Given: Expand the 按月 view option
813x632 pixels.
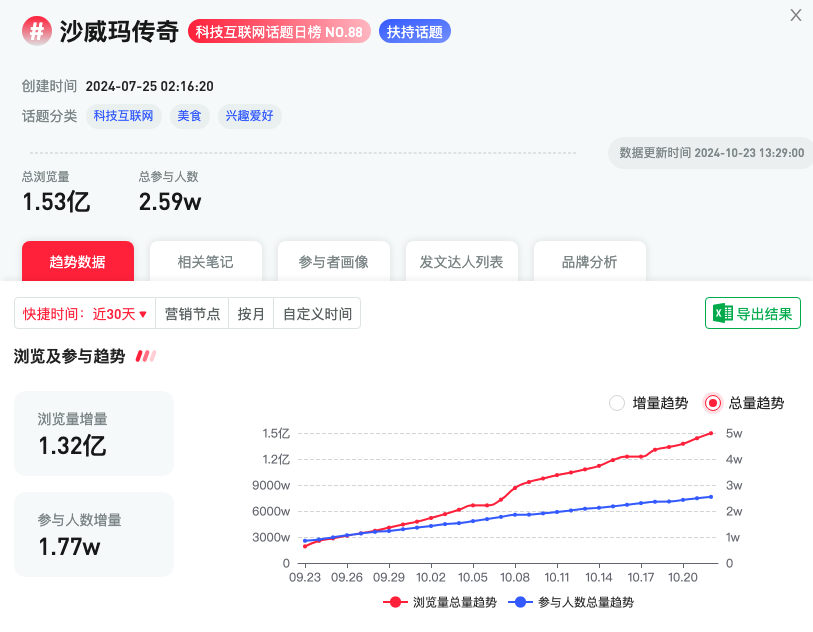Looking at the screenshot, I should pyautogui.click(x=251, y=312).
